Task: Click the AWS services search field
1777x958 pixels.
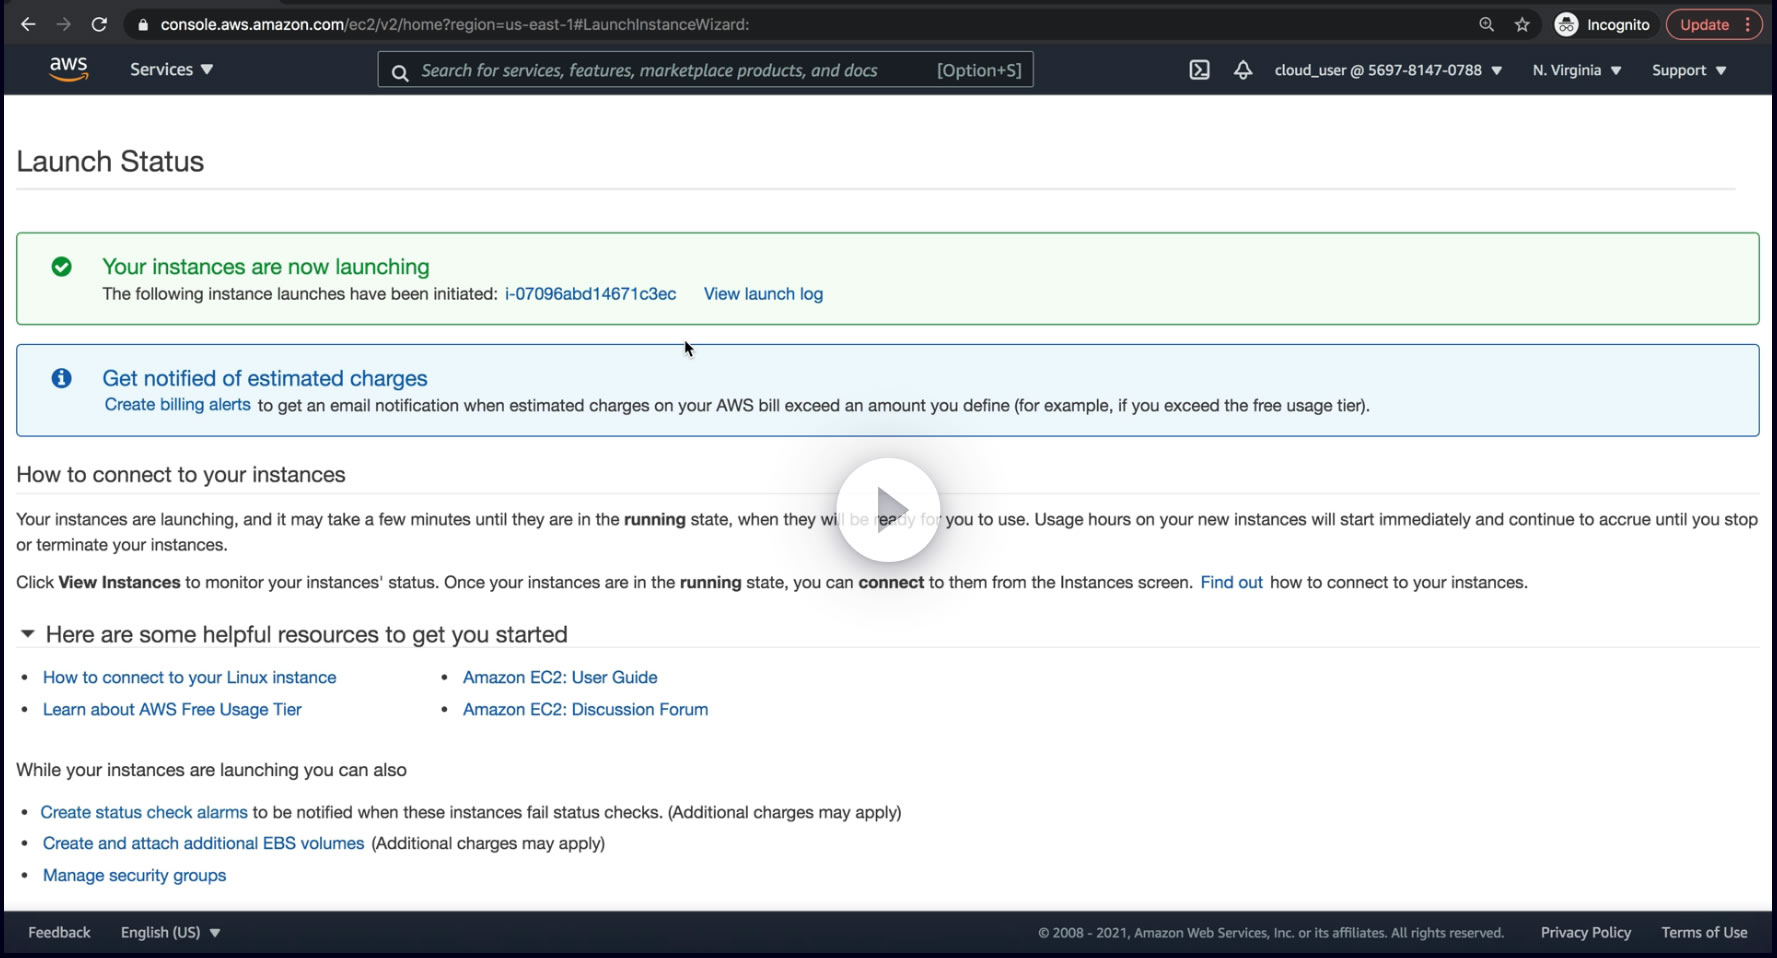Action: (705, 70)
